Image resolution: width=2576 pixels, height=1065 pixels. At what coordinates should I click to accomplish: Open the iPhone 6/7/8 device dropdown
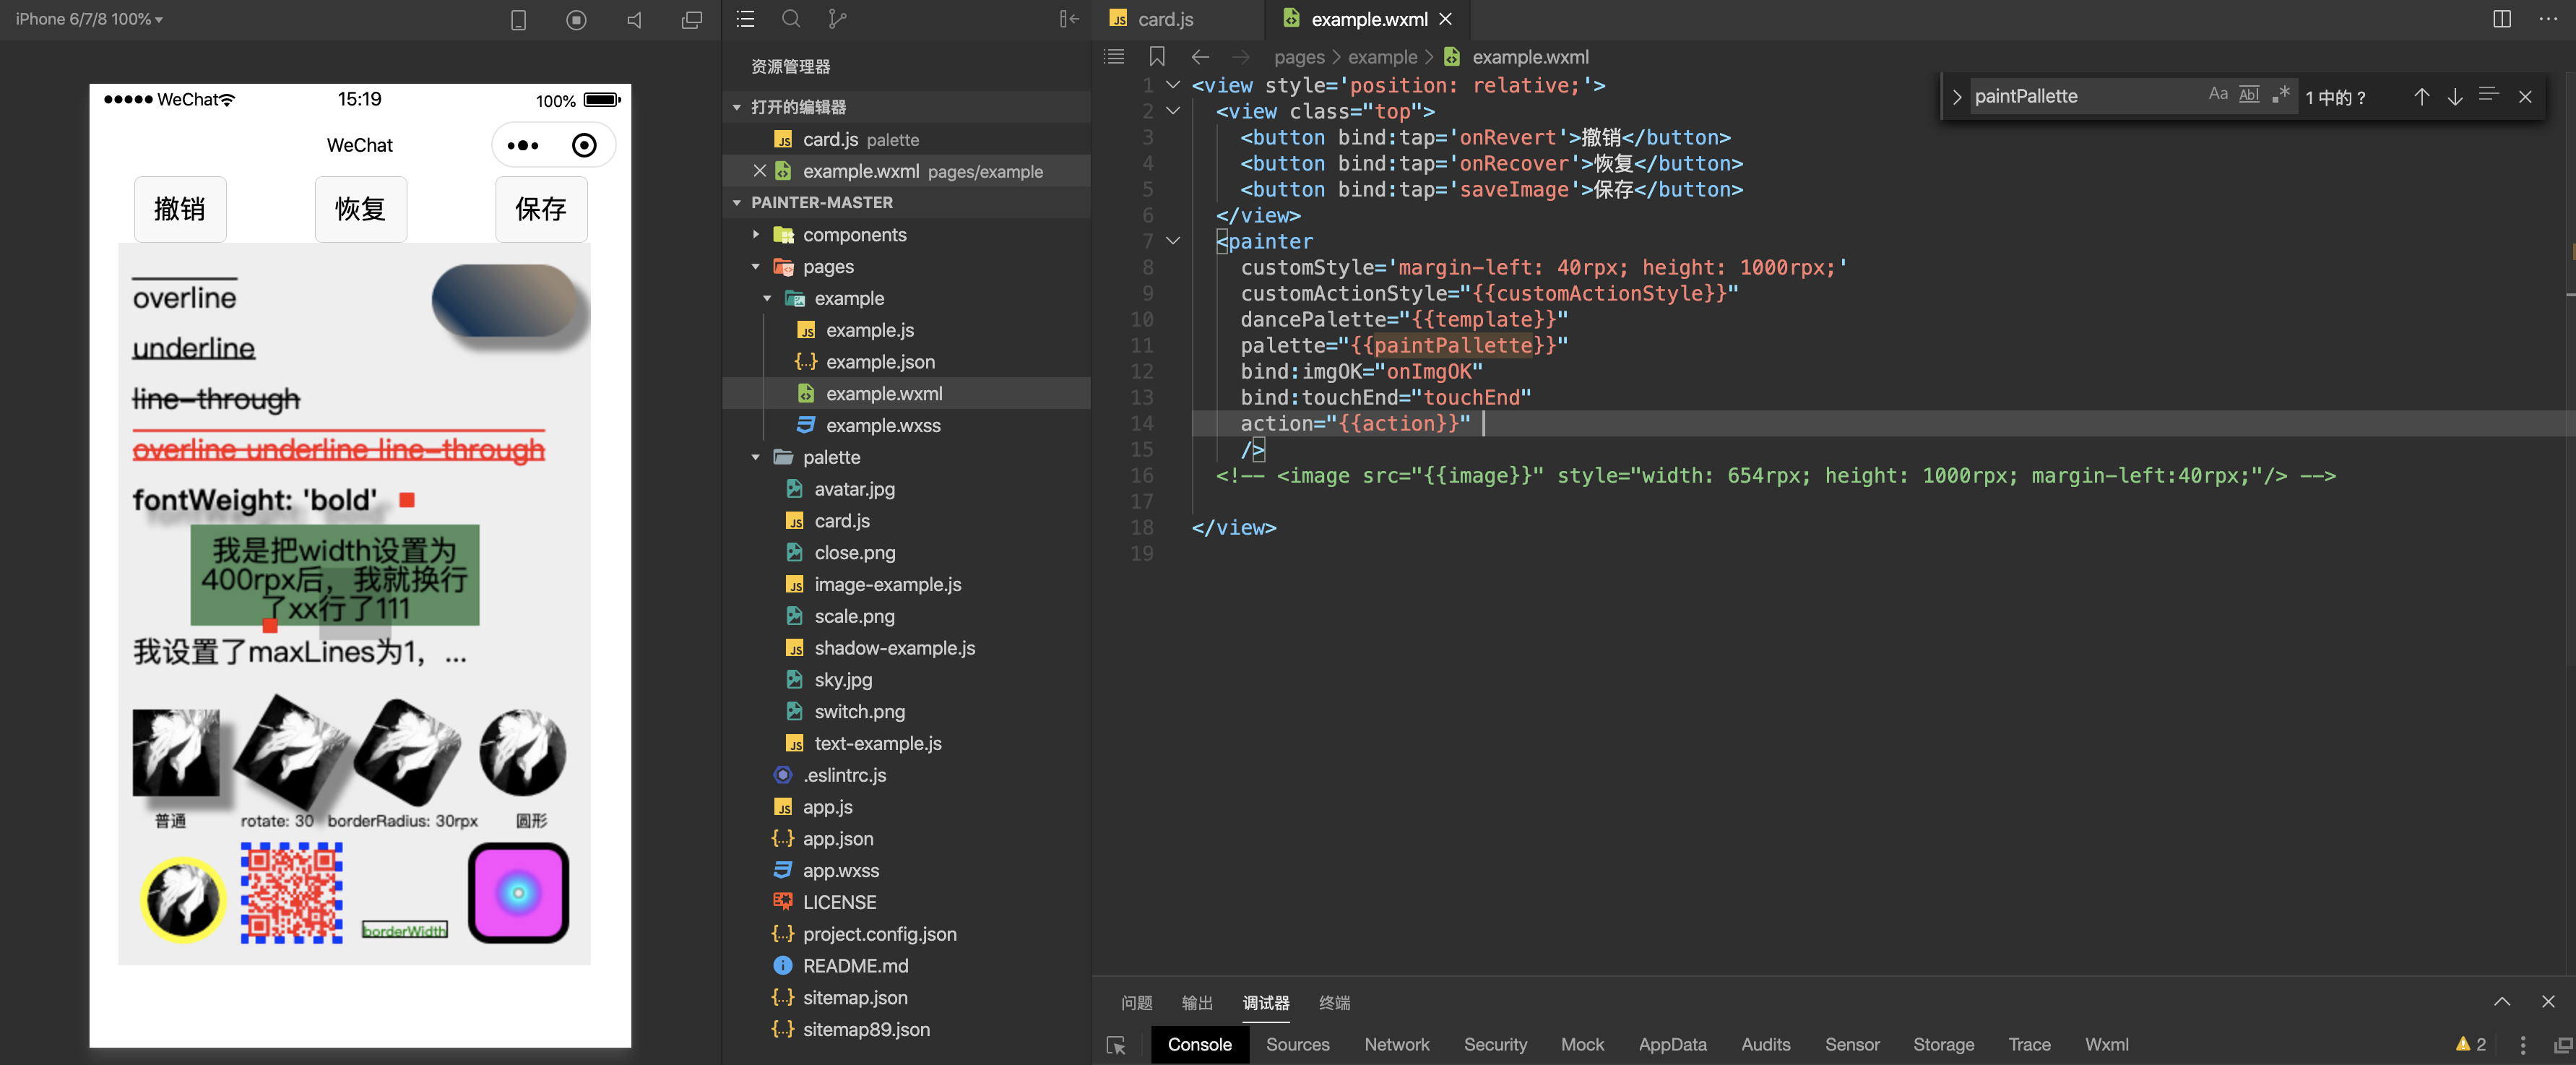[x=88, y=19]
